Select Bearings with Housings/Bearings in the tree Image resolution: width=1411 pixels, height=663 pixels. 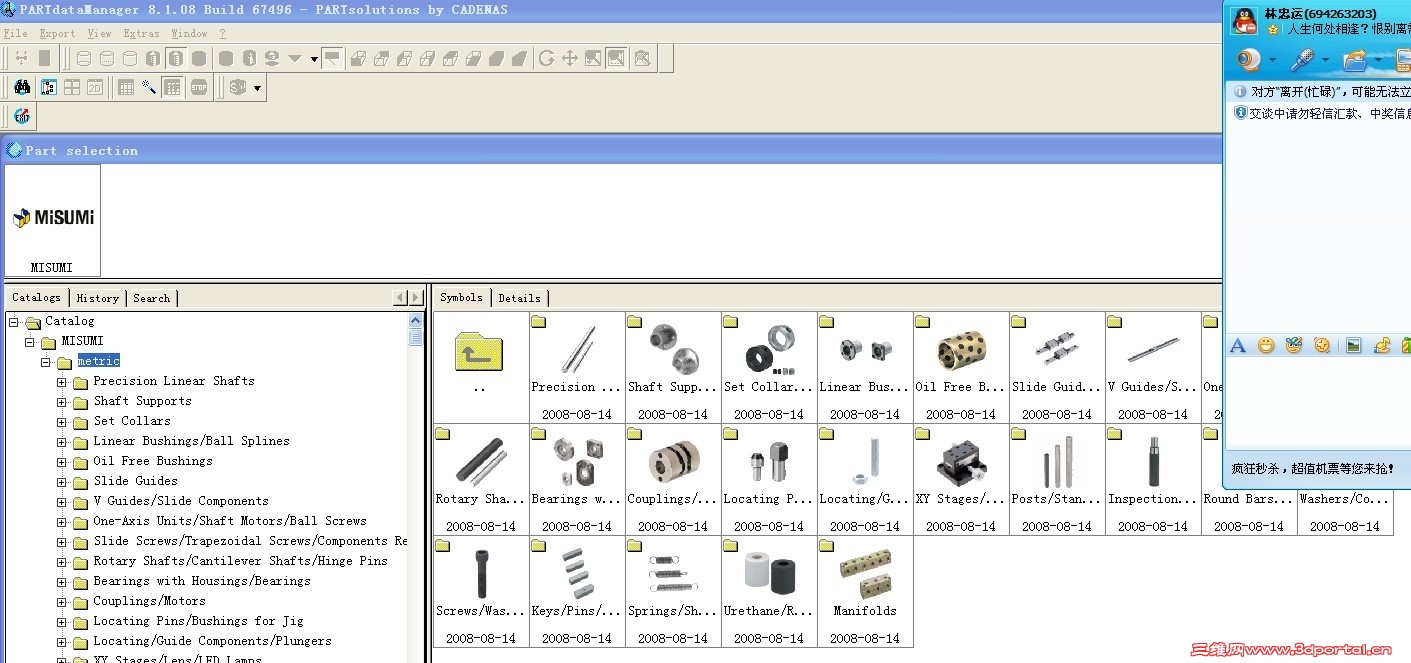(x=201, y=581)
